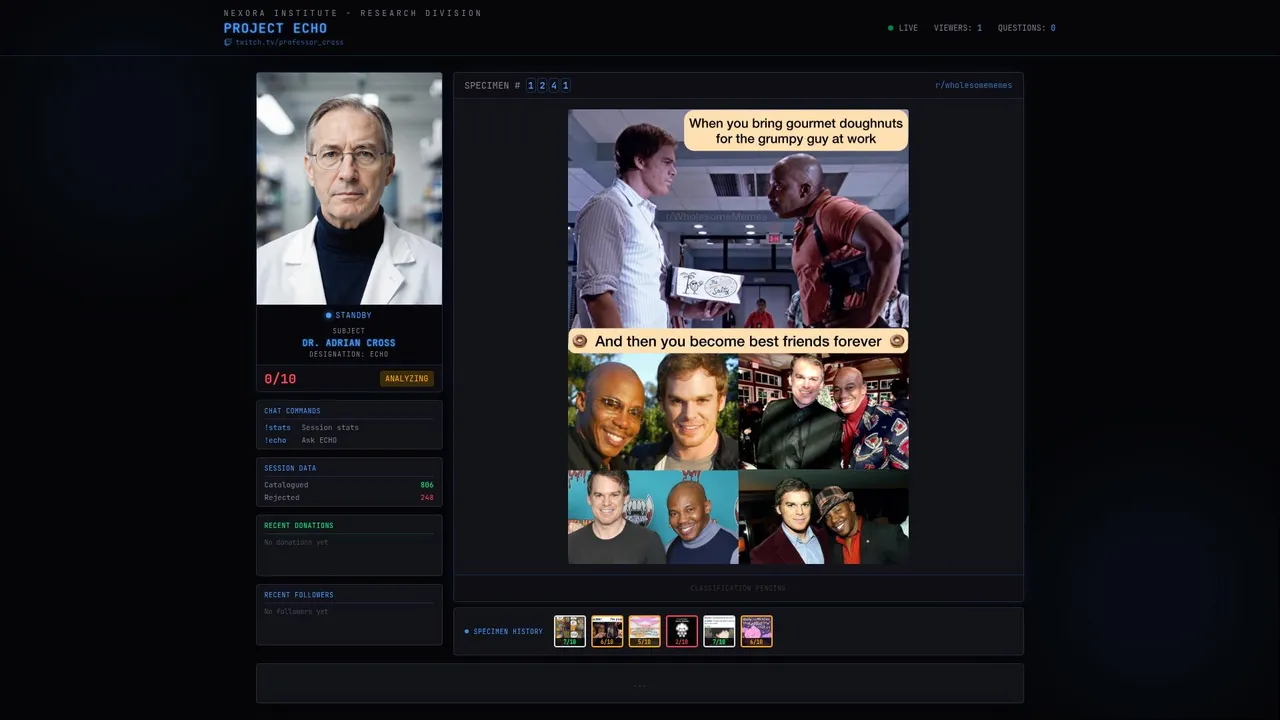Open the r/wholesomememes subreddit link
This screenshot has height=720, width=1280.
pyautogui.click(x=973, y=86)
